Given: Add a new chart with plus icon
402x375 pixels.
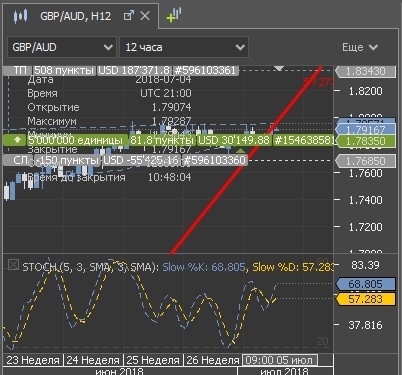Looking at the screenshot, I should (x=174, y=15).
